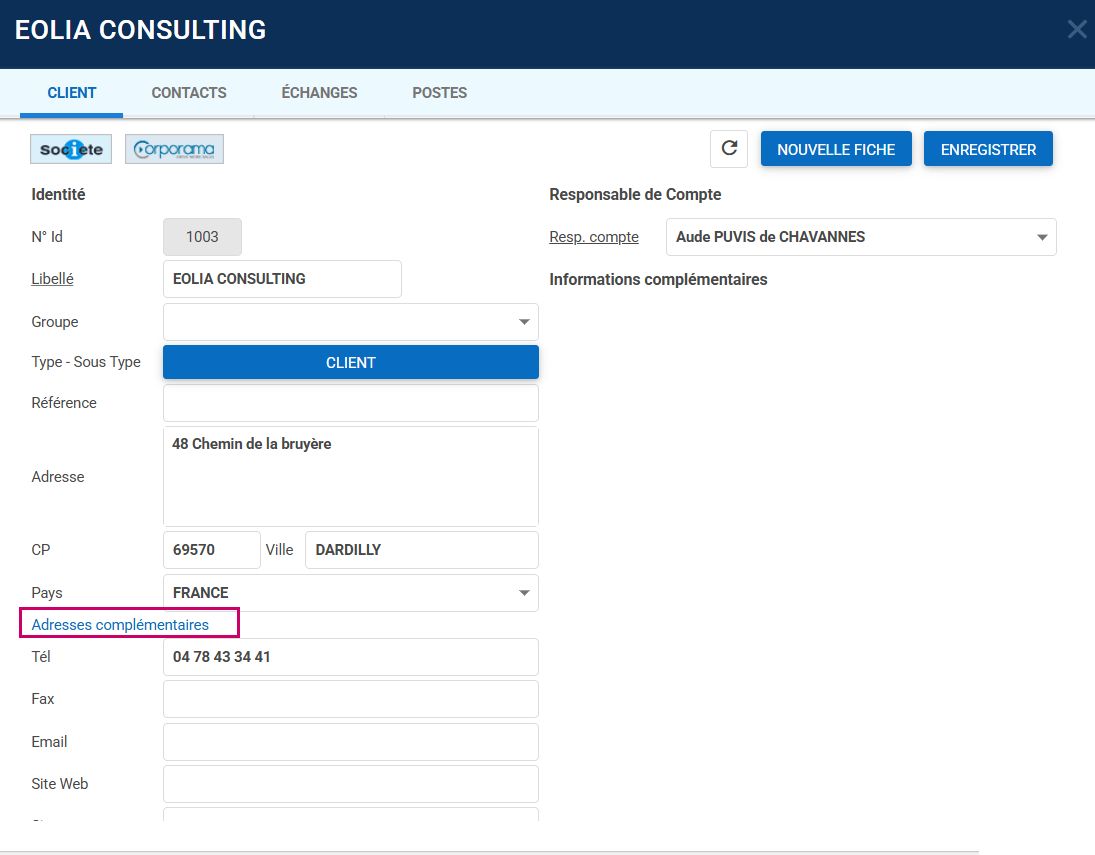Click the underlined Resp. compte label
The image size is (1095, 855).
tap(594, 237)
